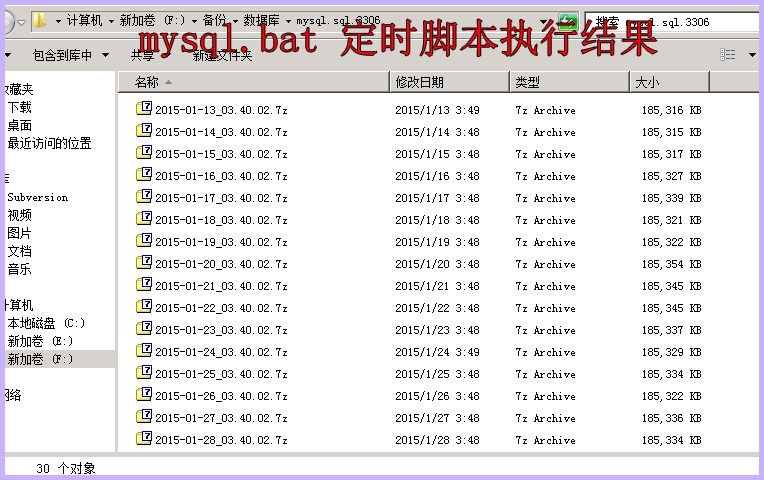Click 7z icon of 2015-01-27_03.40.02.7z
Screen dimensions: 764x480
144,416
